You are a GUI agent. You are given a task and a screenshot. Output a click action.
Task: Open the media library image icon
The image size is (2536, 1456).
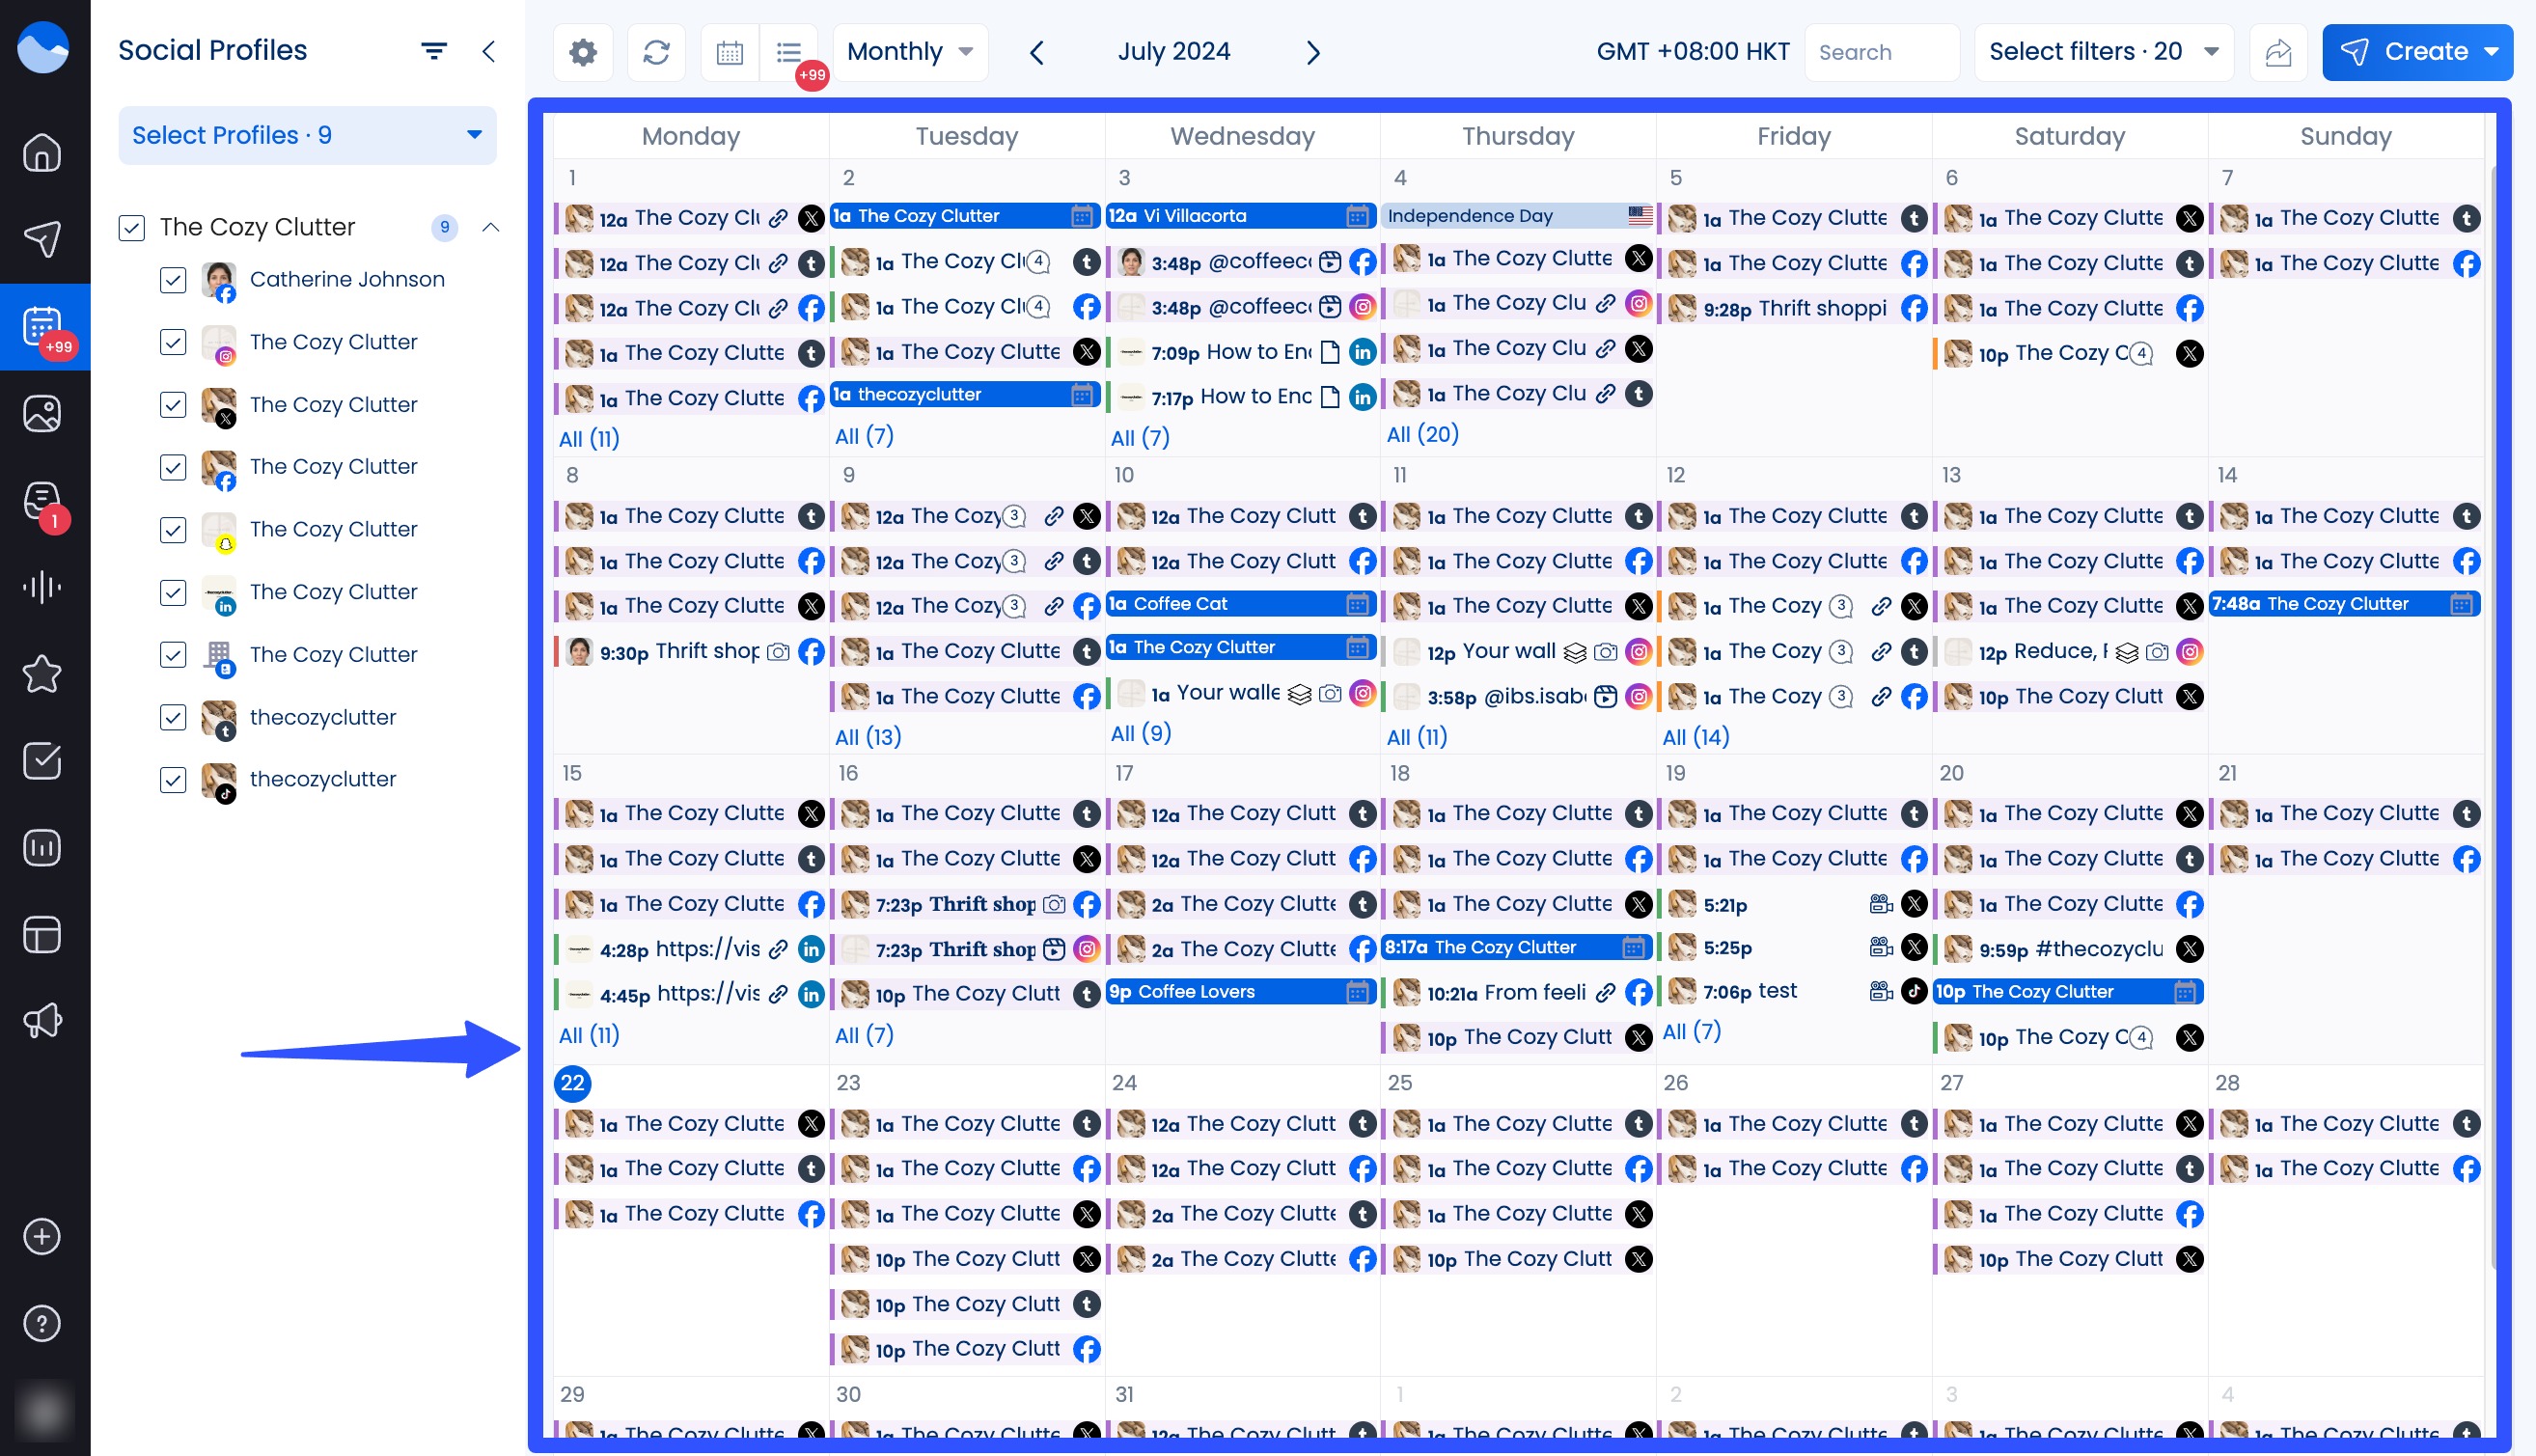42,413
